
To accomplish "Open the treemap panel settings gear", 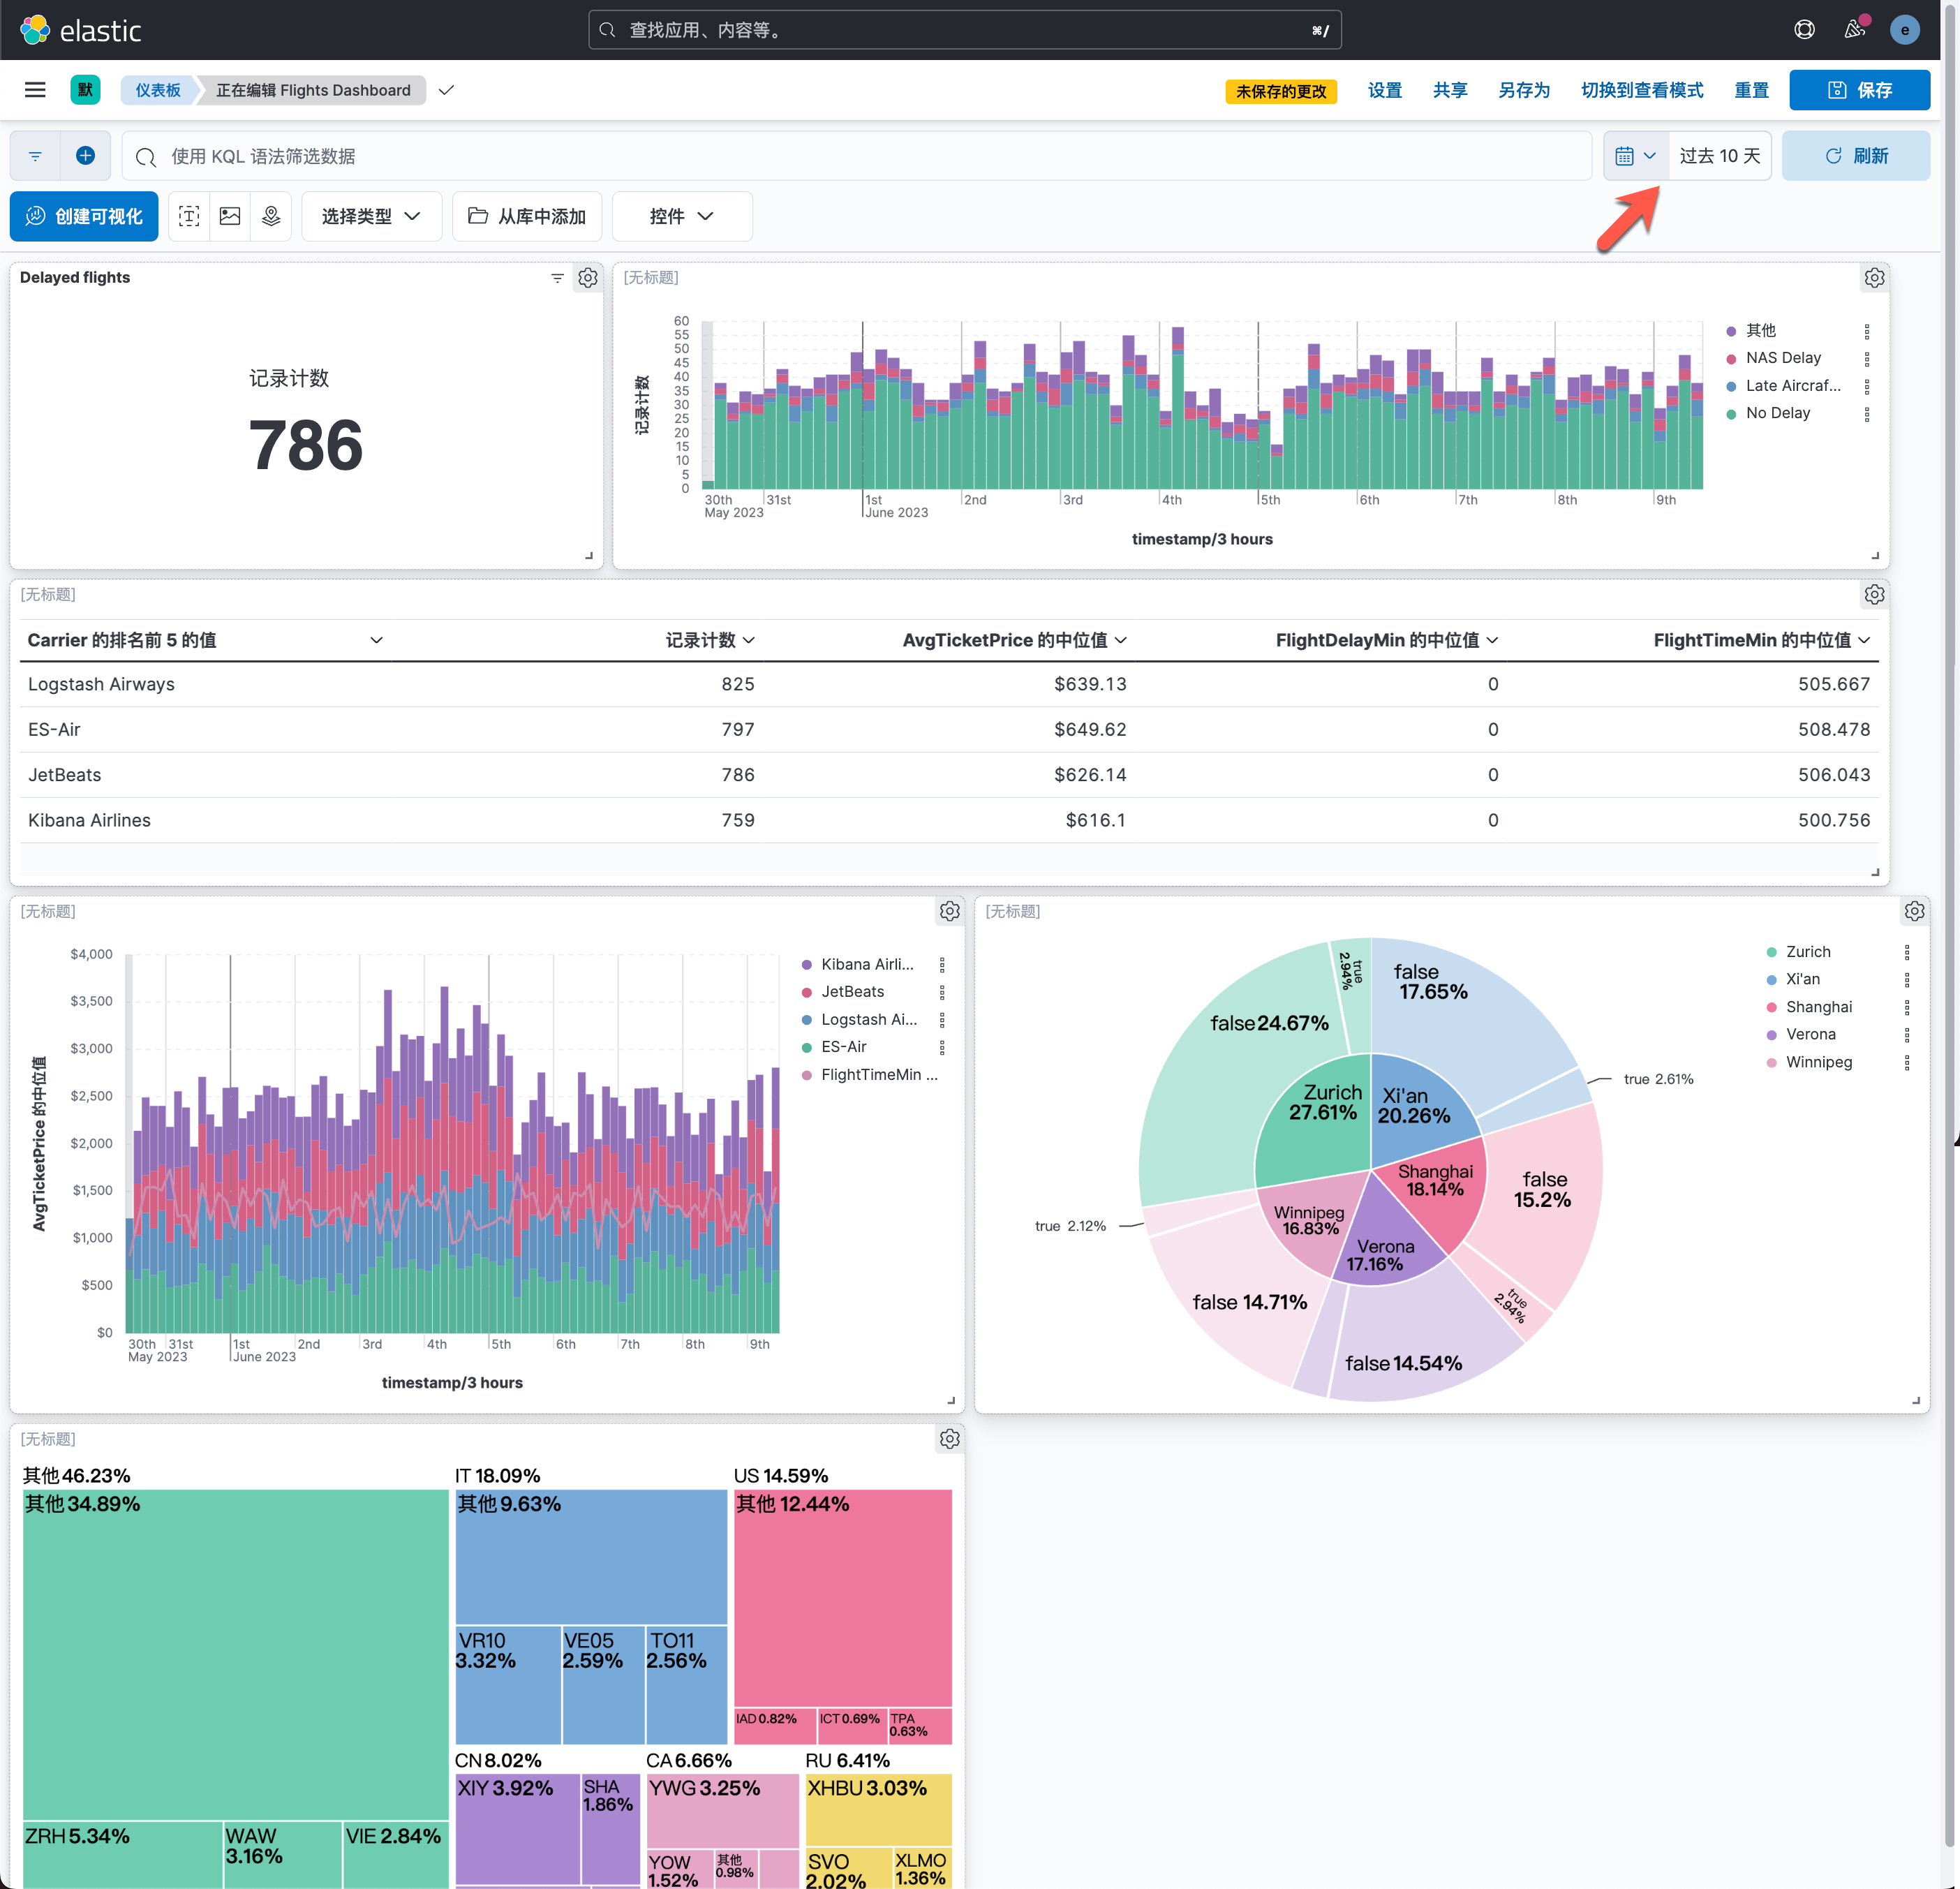I will pos(949,1439).
